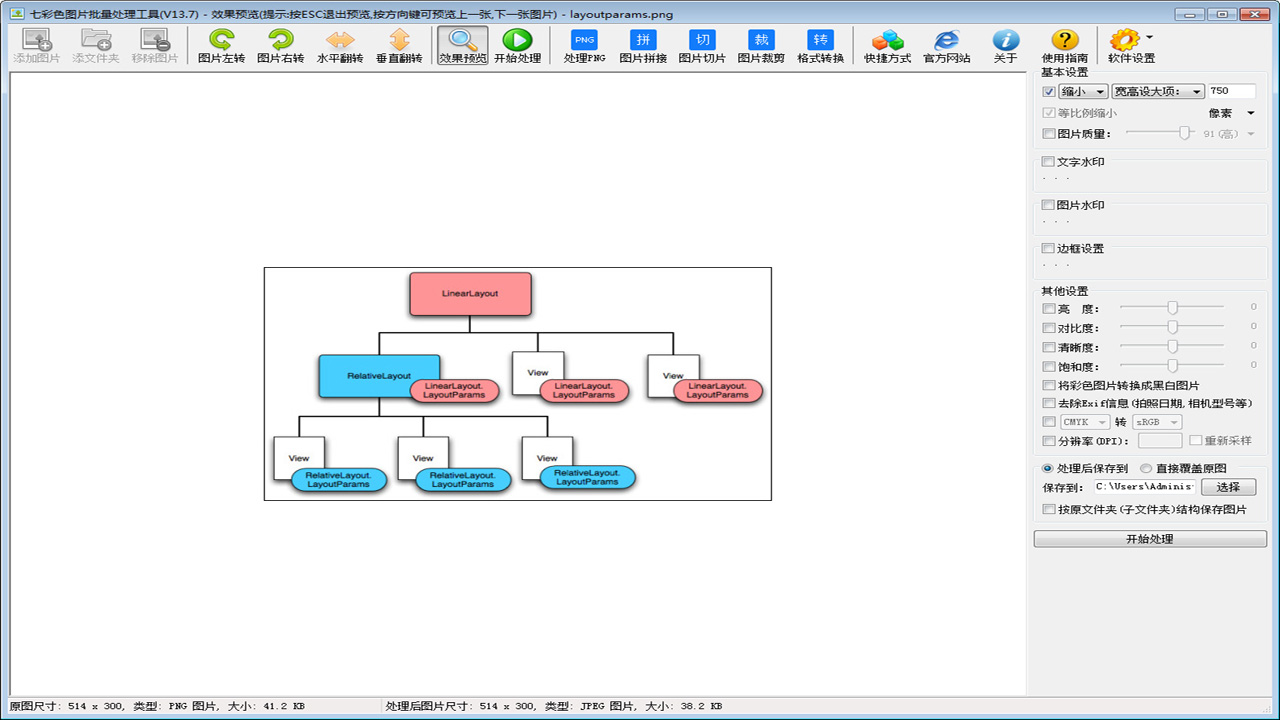Screen dimensions: 1280x720
Task: Click the 选择 save folder button
Action: pyautogui.click(x=1228, y=487)
